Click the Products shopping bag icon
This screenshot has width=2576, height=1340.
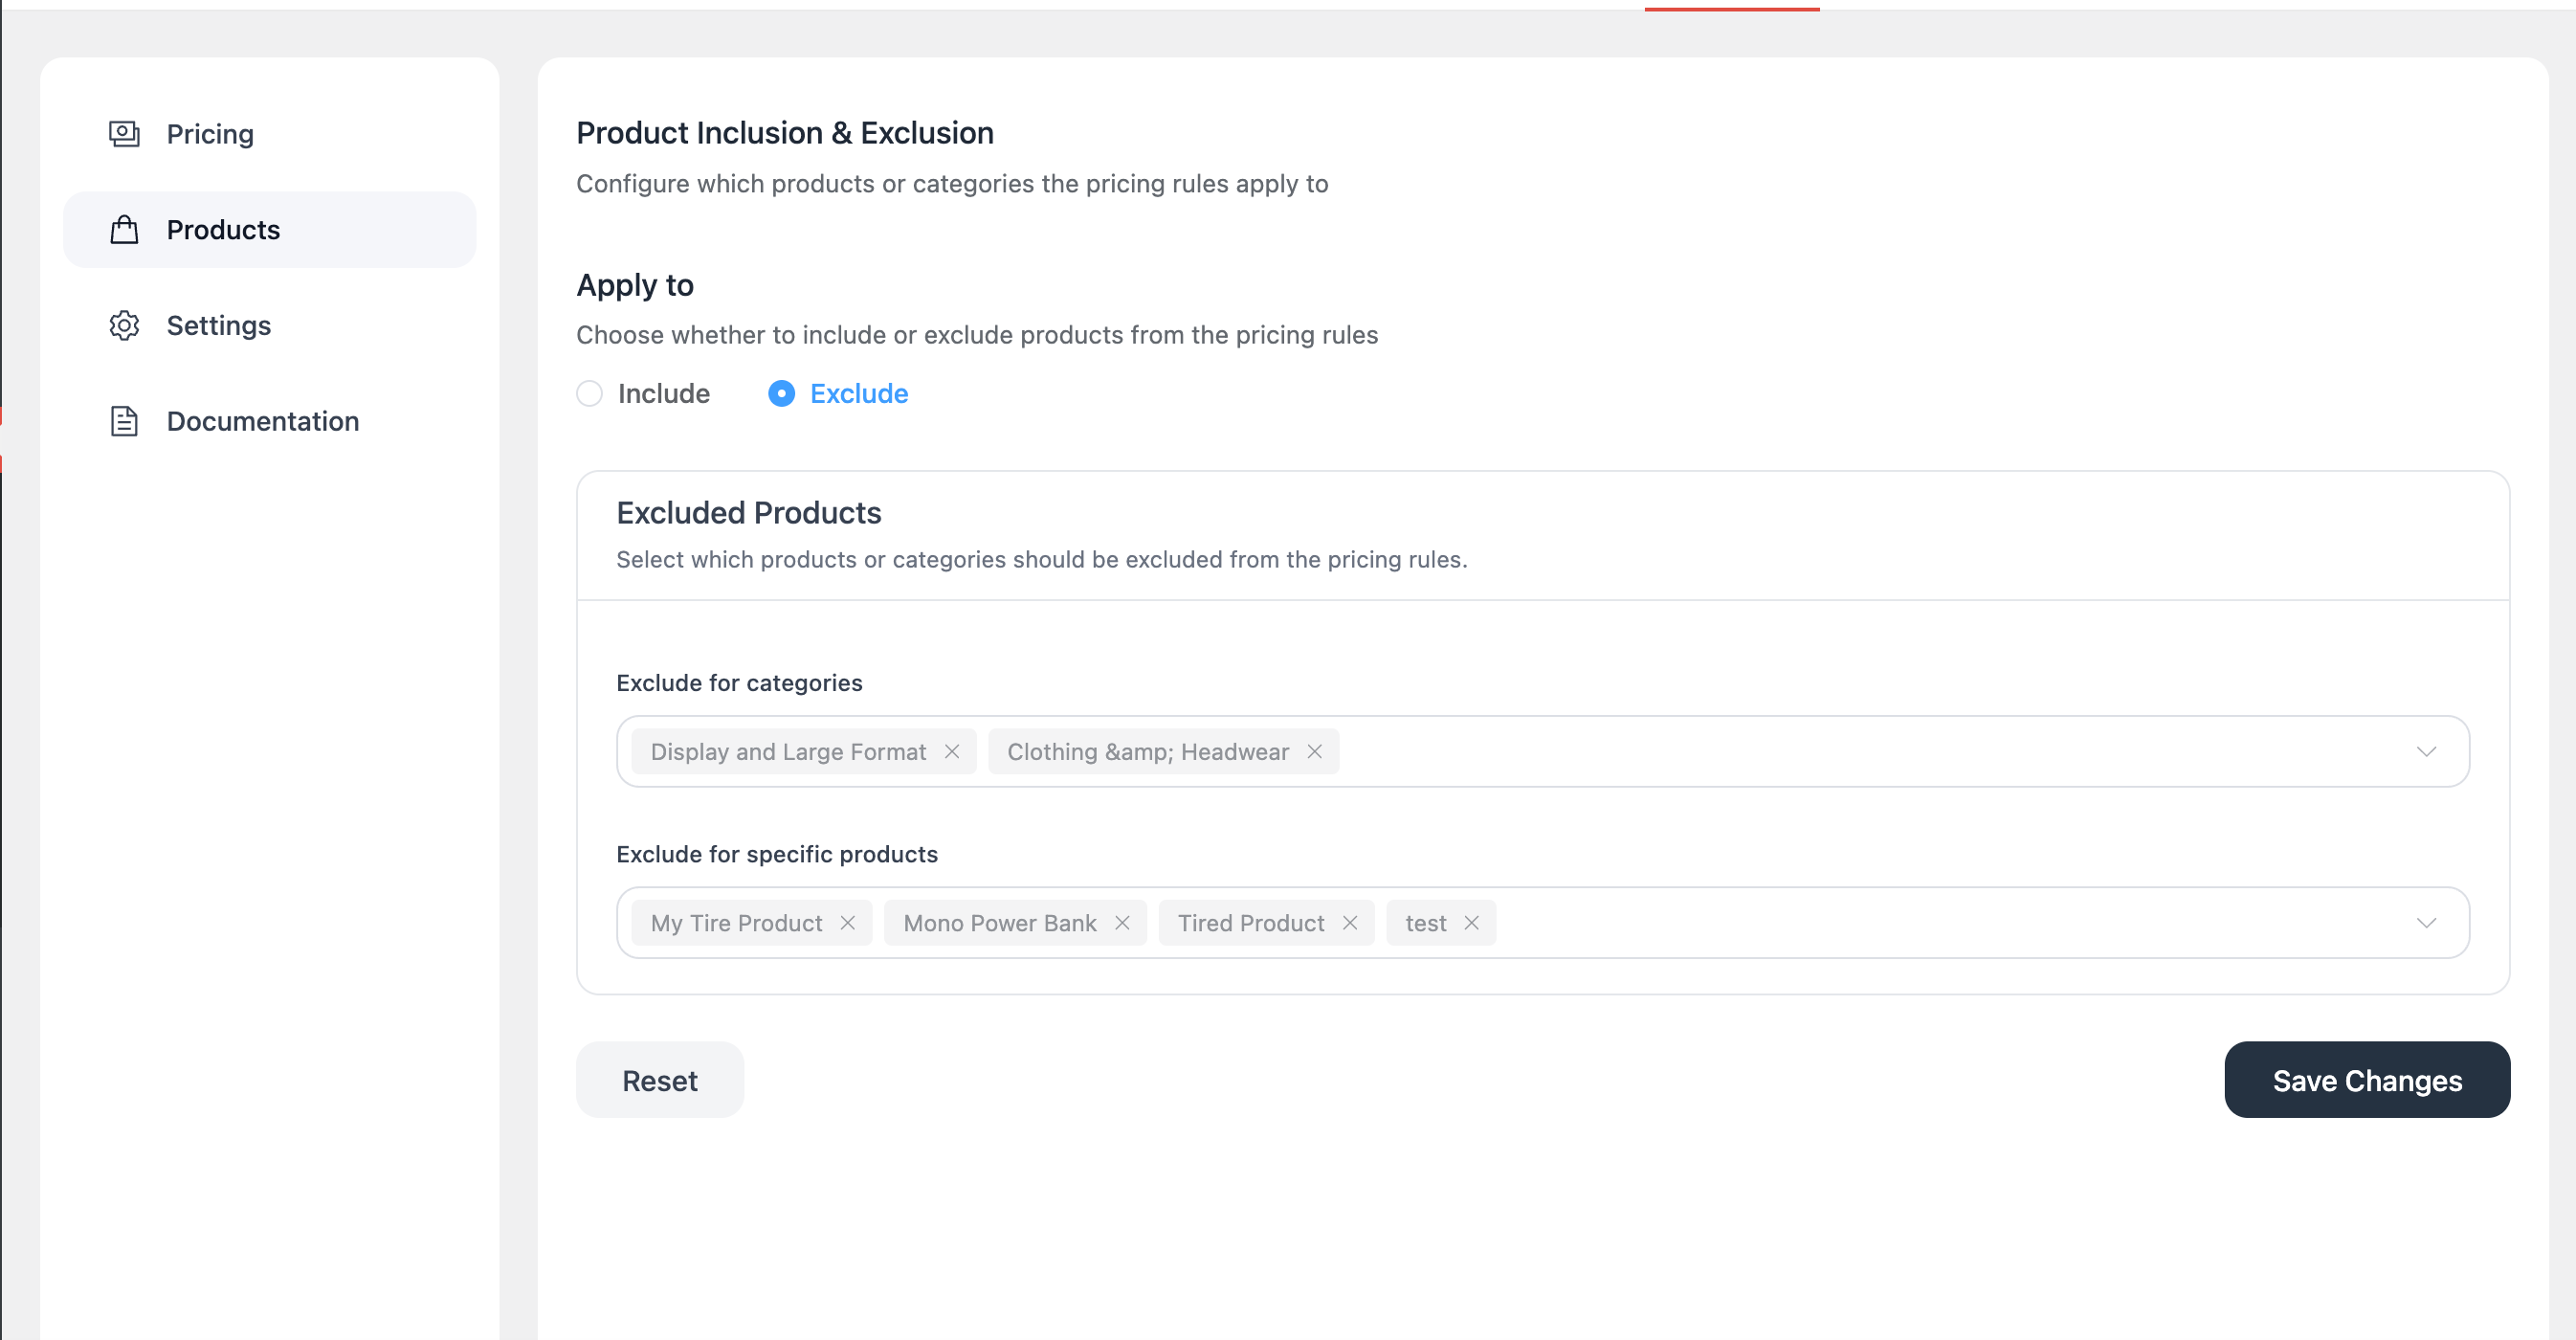[124, 230]
